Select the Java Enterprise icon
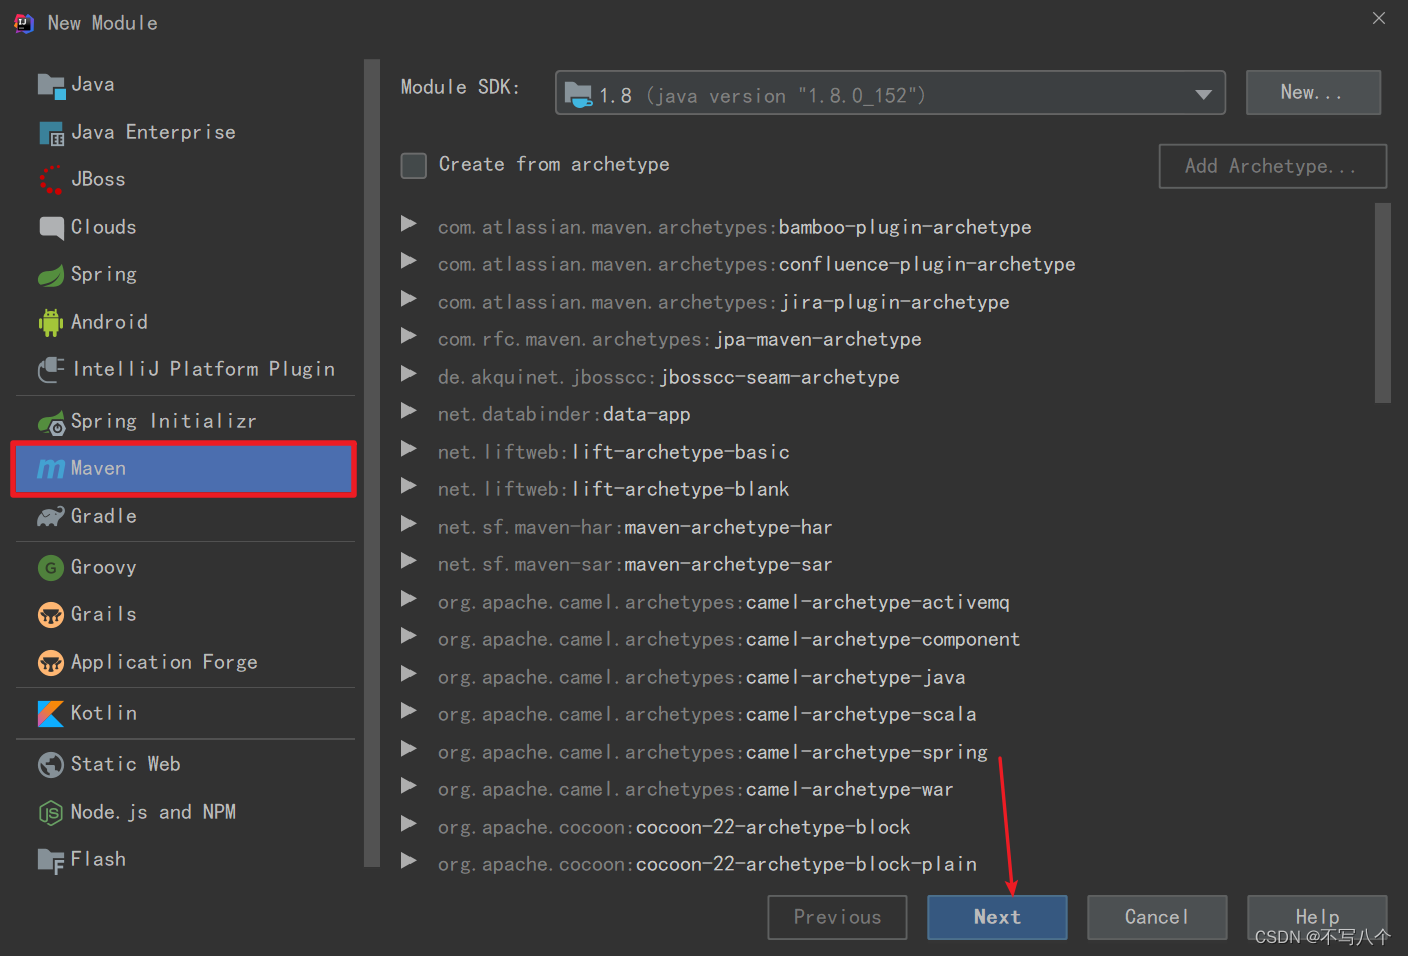Viewport: 1408px width, 956px height. 51,133
